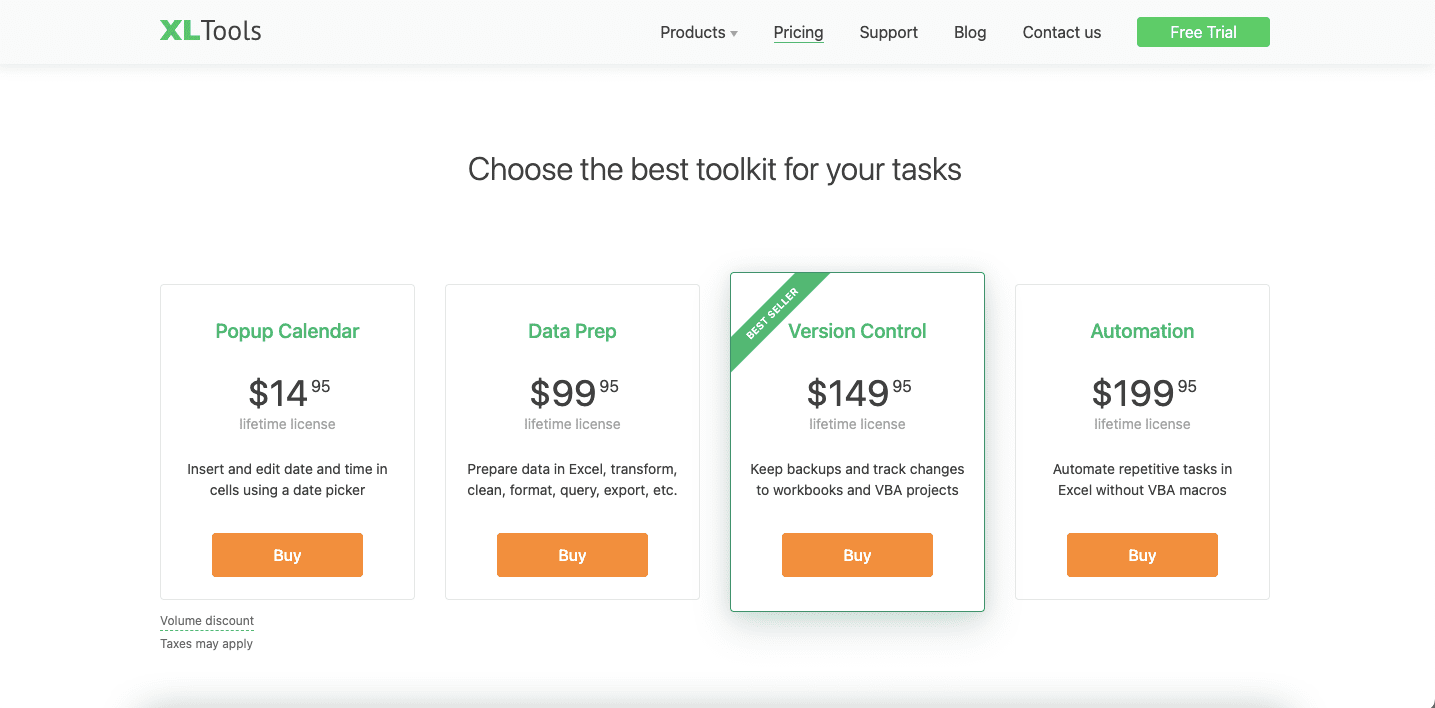Navigate to Contact us
This screenshot has width=1435, height=708.
[1061, 32]
